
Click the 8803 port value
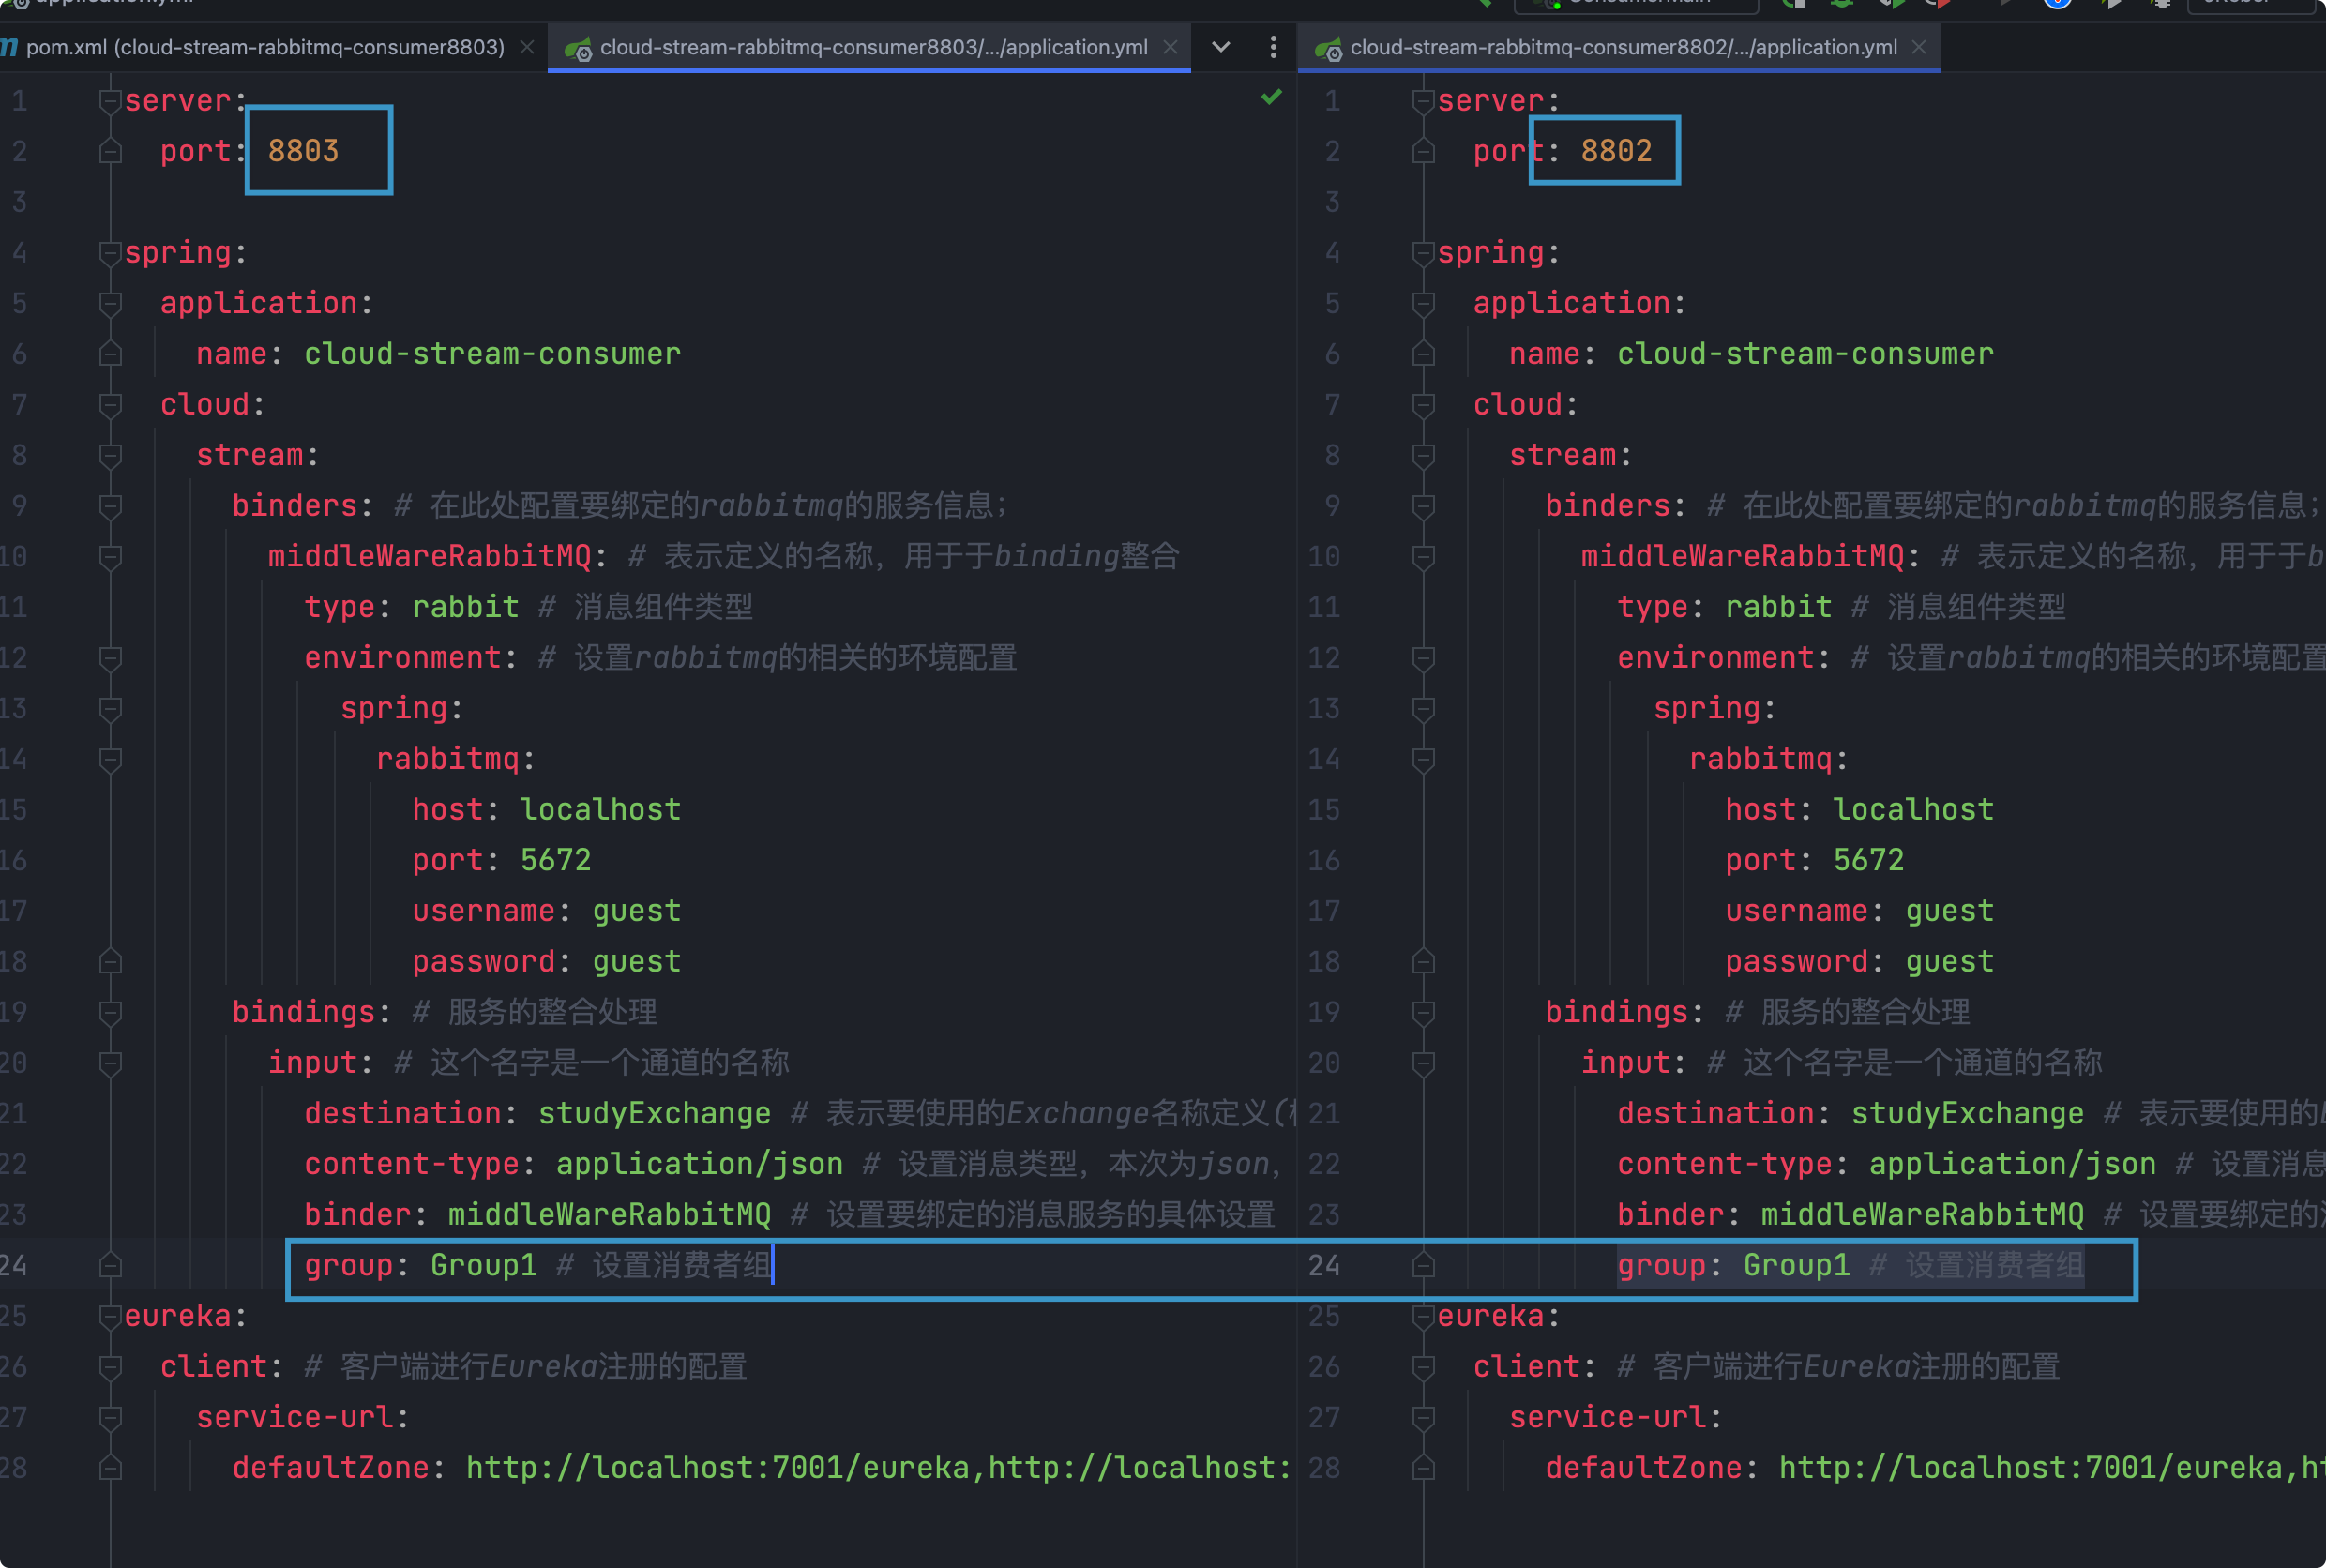[303, 151]
